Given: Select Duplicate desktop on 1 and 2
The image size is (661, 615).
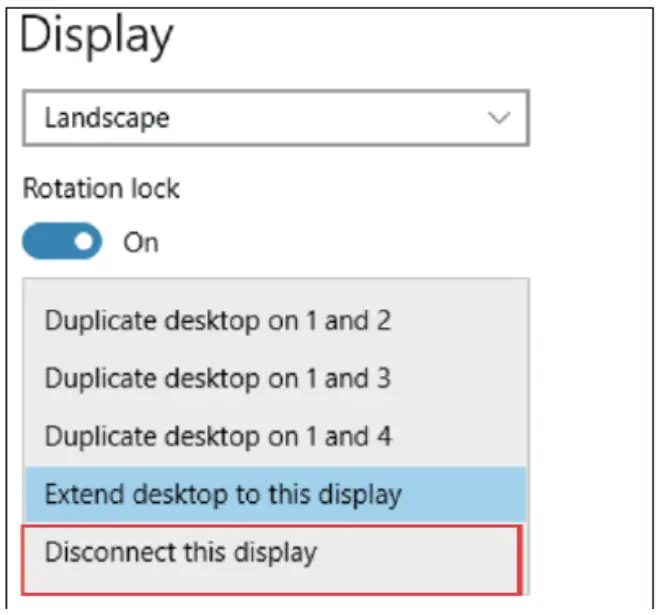Looking at the screenshot, I should pos(218,322).
